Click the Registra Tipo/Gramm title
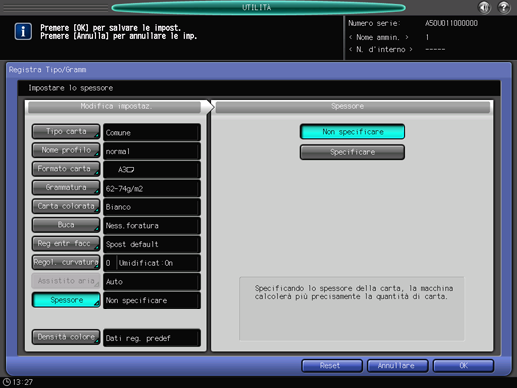Image resolution: width=517 pixels, height=388 pixels. coord(47,70)
